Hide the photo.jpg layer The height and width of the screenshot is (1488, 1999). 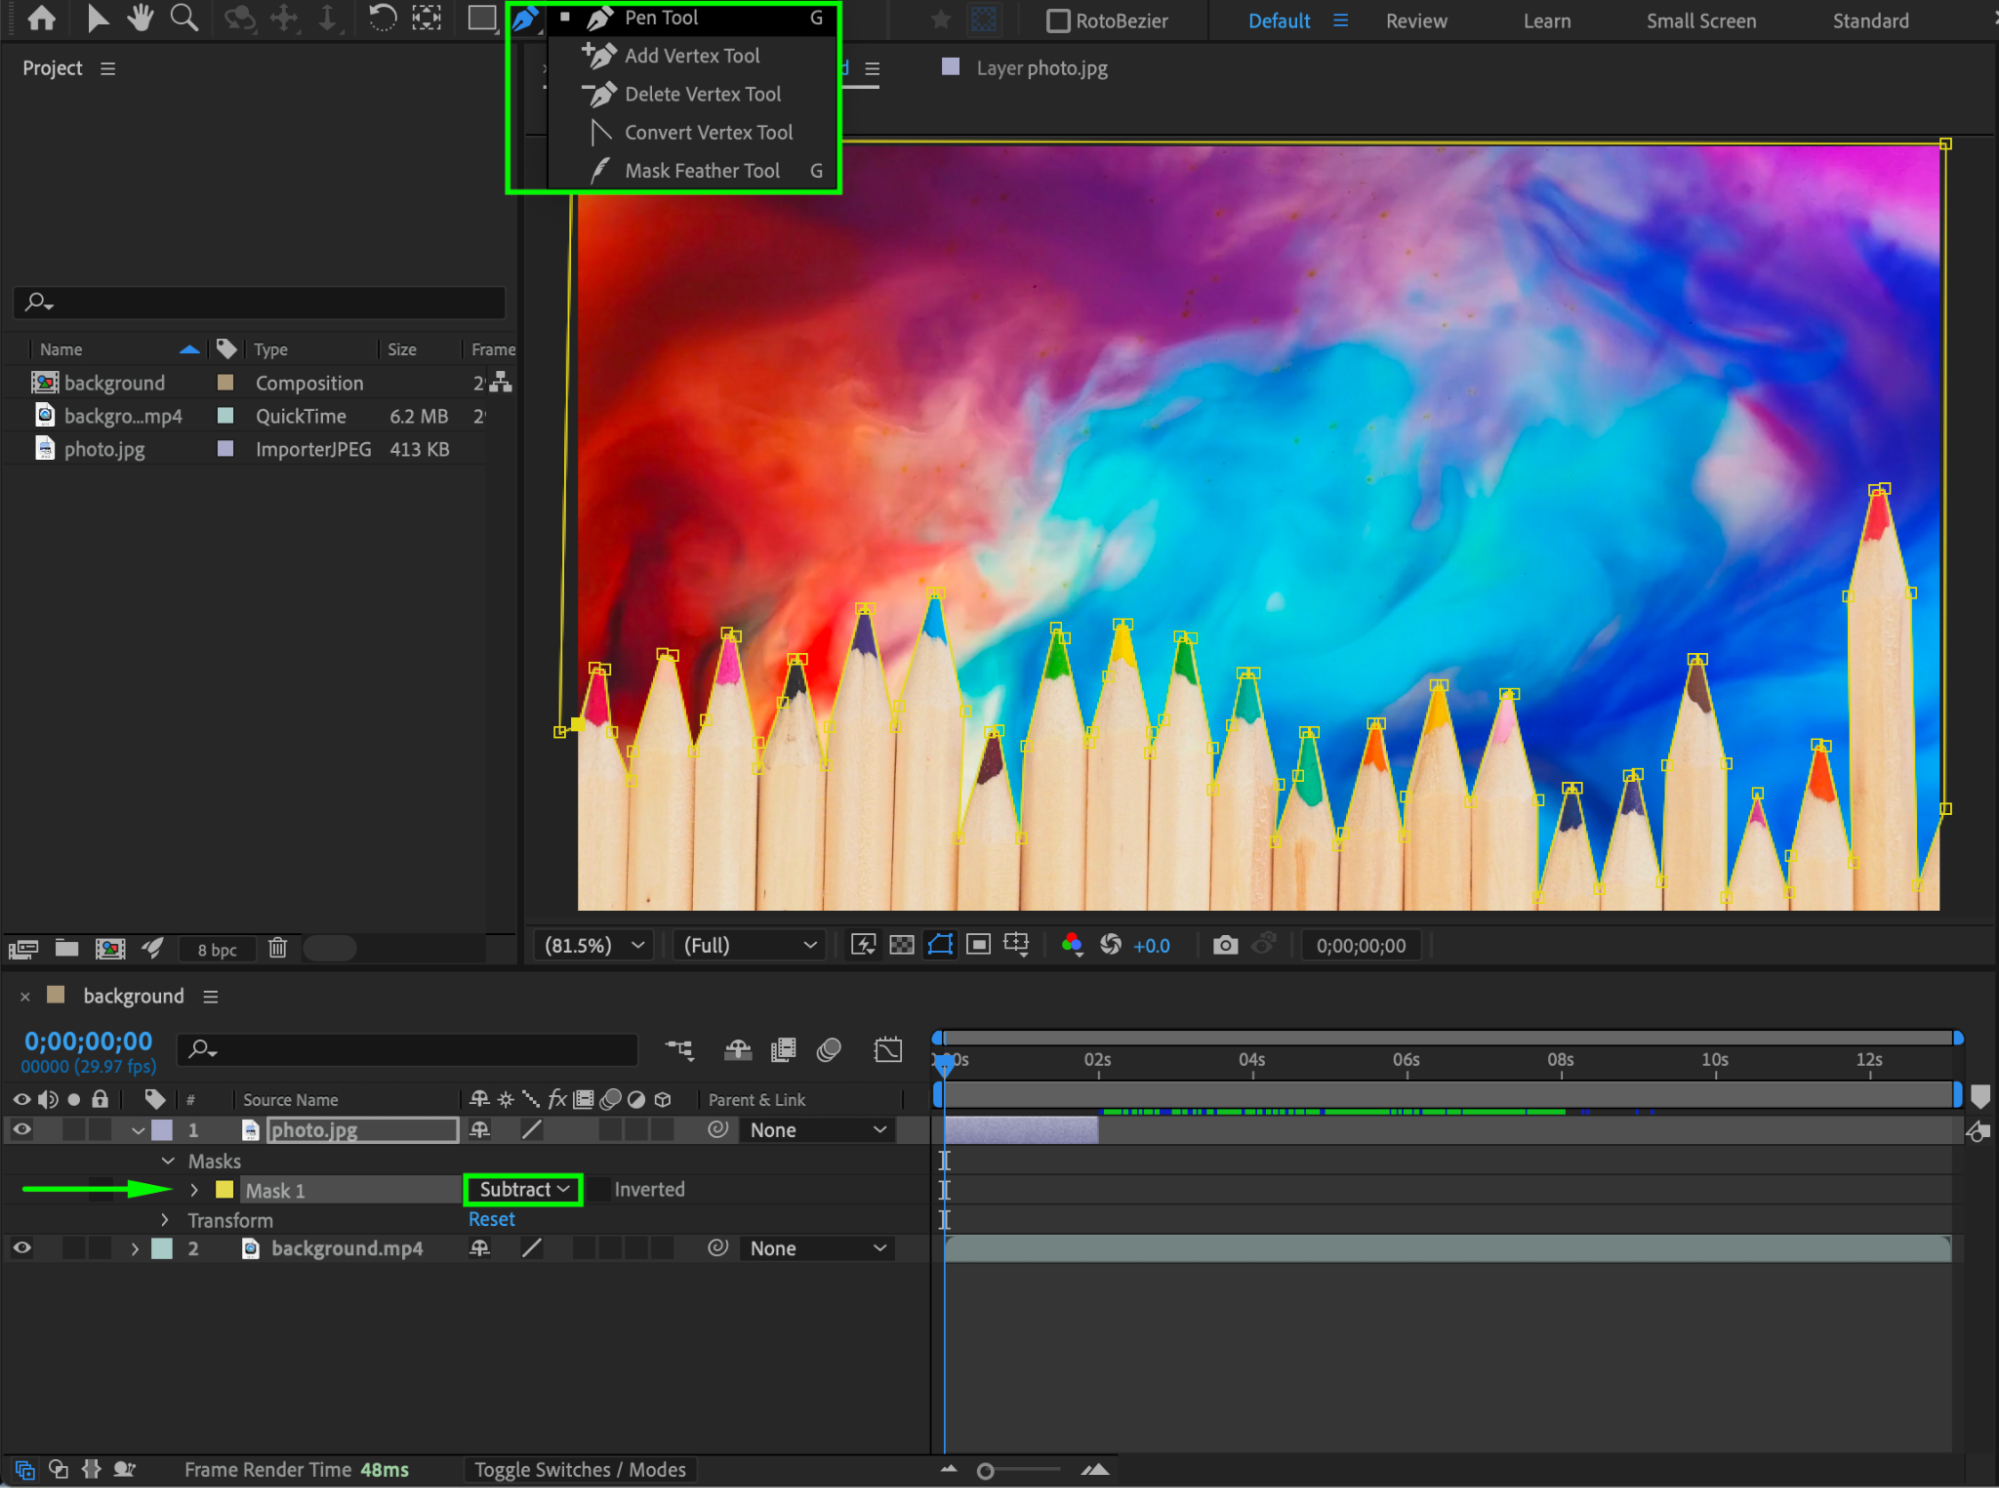point(21,1130)
